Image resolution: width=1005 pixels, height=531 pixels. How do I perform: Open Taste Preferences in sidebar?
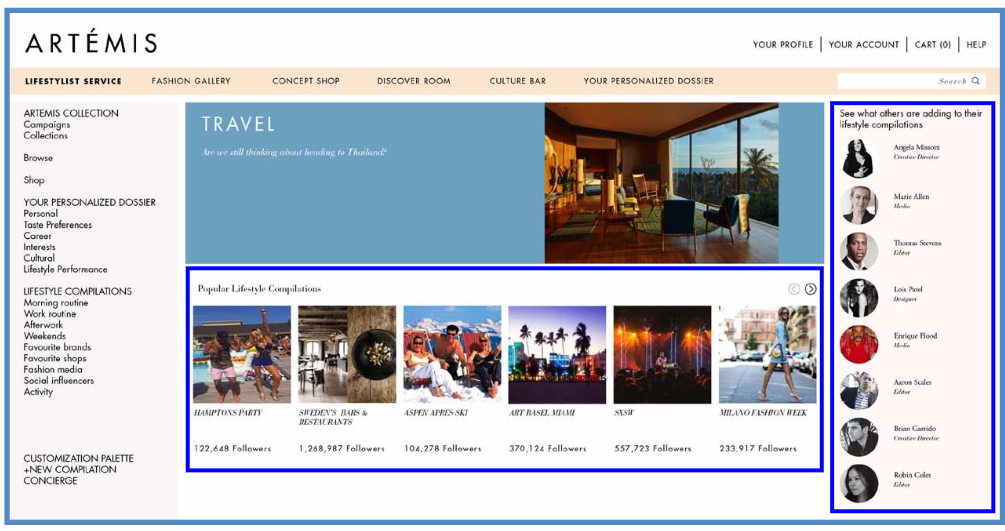58,224
